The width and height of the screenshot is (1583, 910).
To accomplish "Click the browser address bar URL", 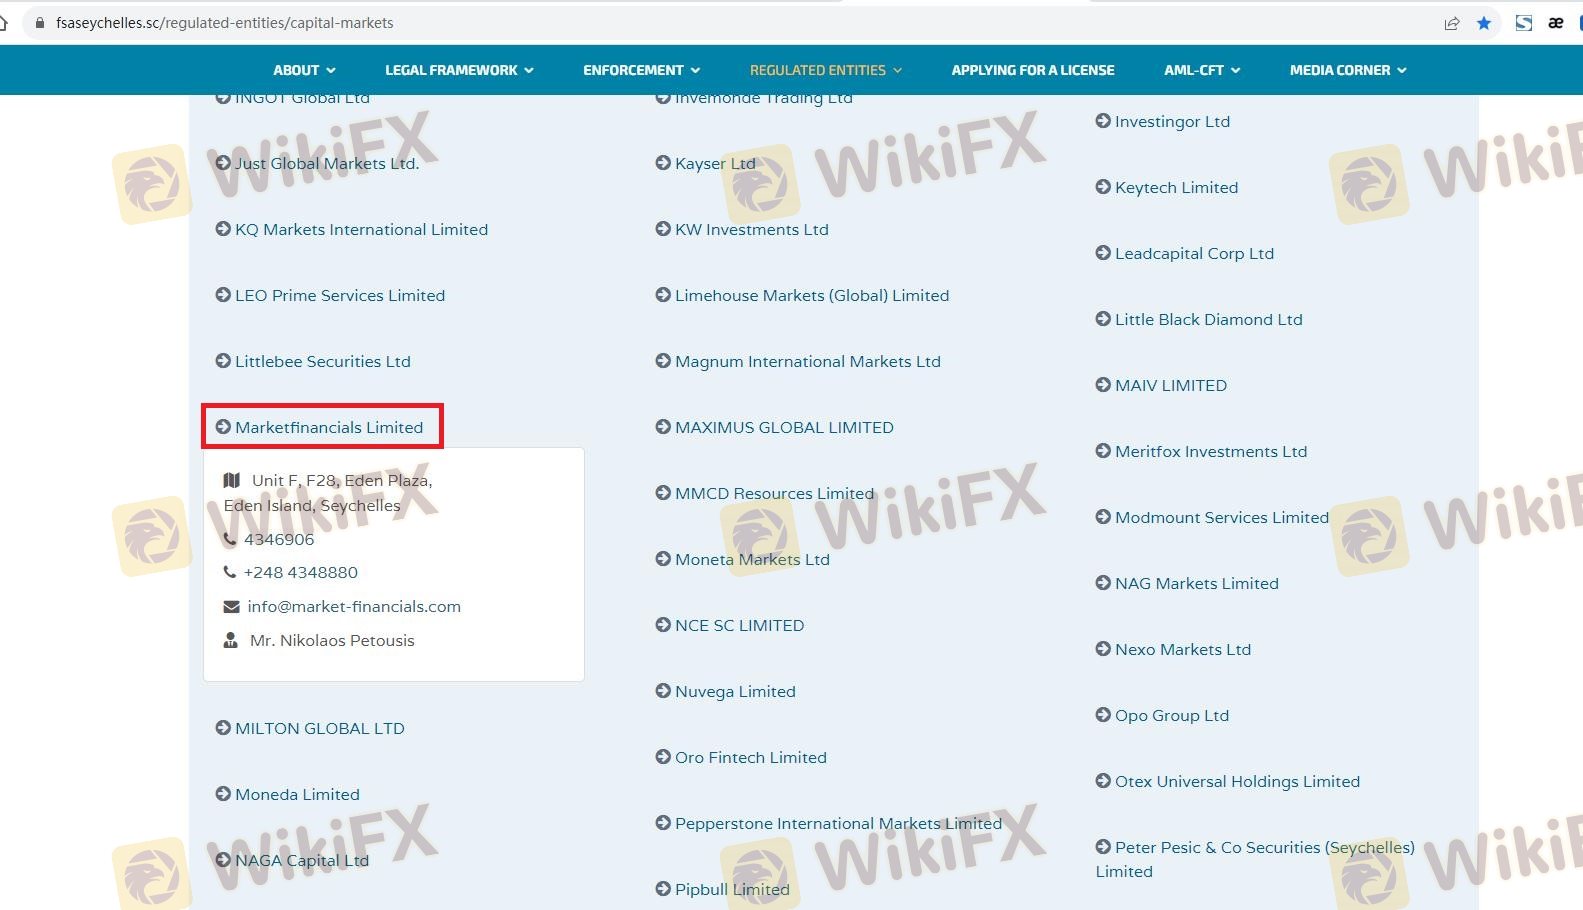I will coord(225,23).
